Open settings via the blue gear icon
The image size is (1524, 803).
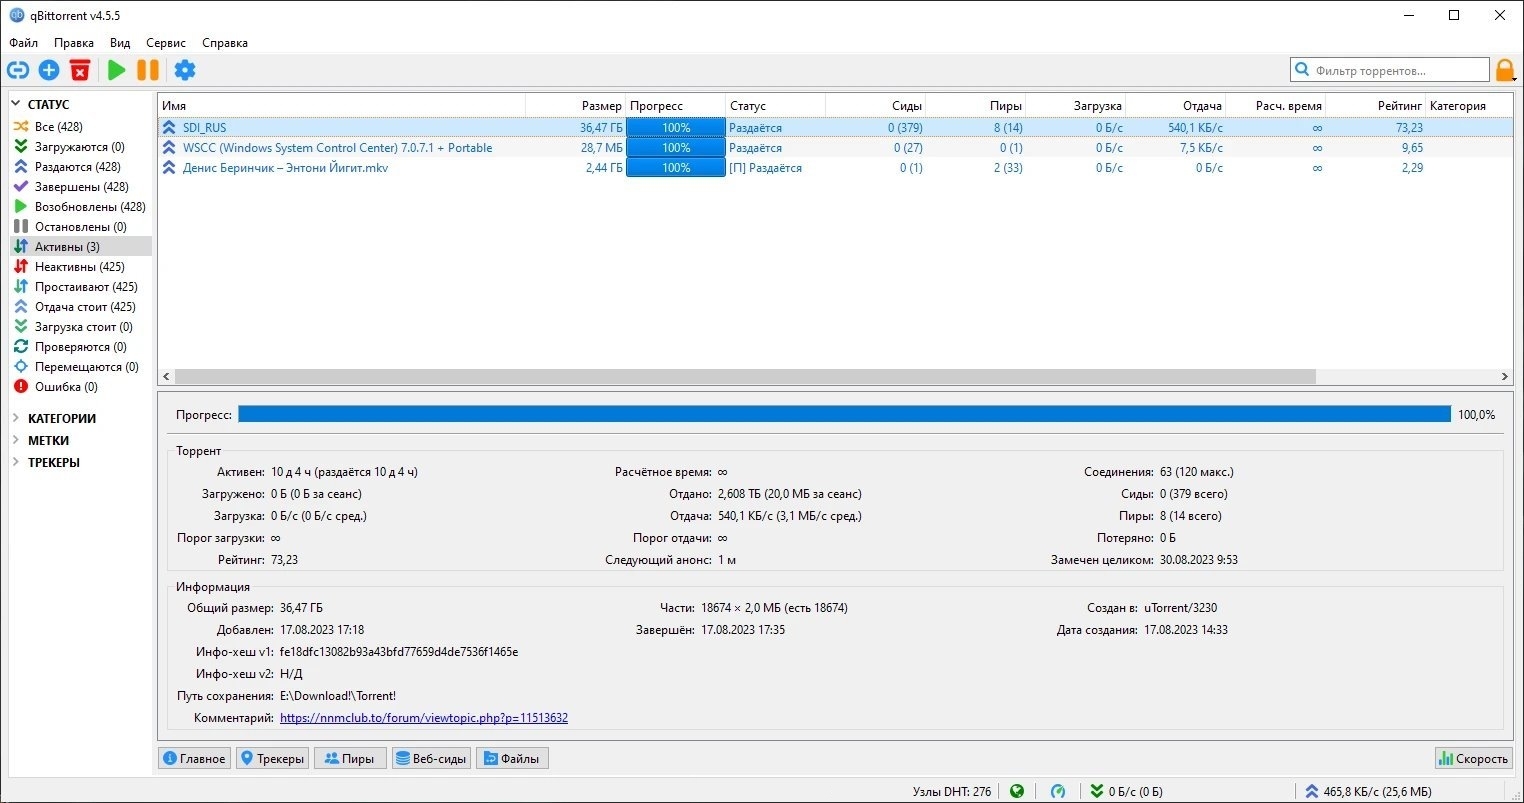click(185, 70)
